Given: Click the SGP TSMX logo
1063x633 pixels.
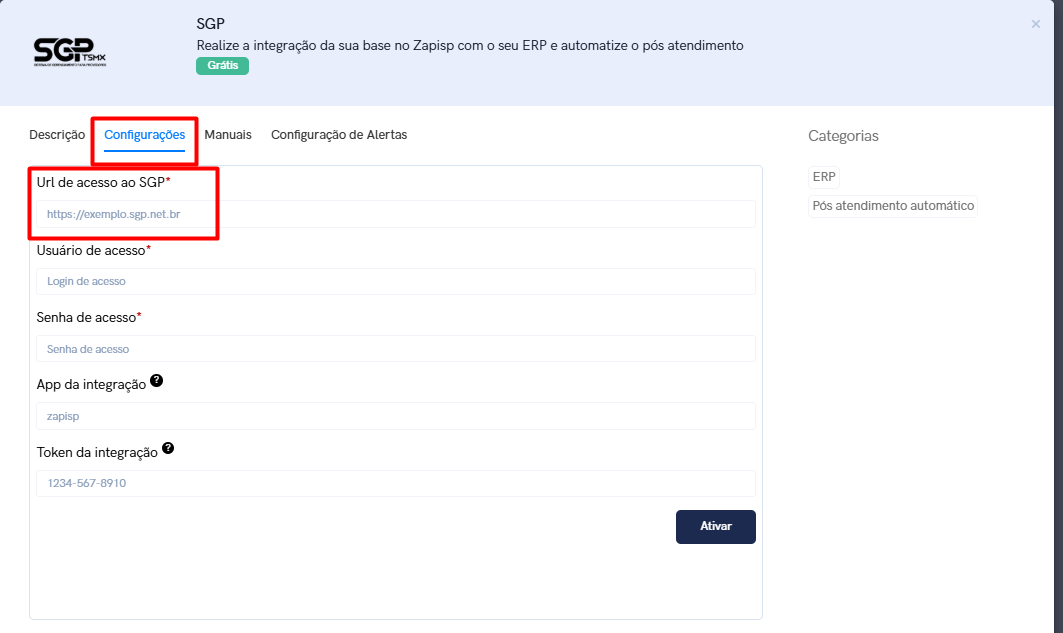Looking at the screenshot, I should click(68, 52).
